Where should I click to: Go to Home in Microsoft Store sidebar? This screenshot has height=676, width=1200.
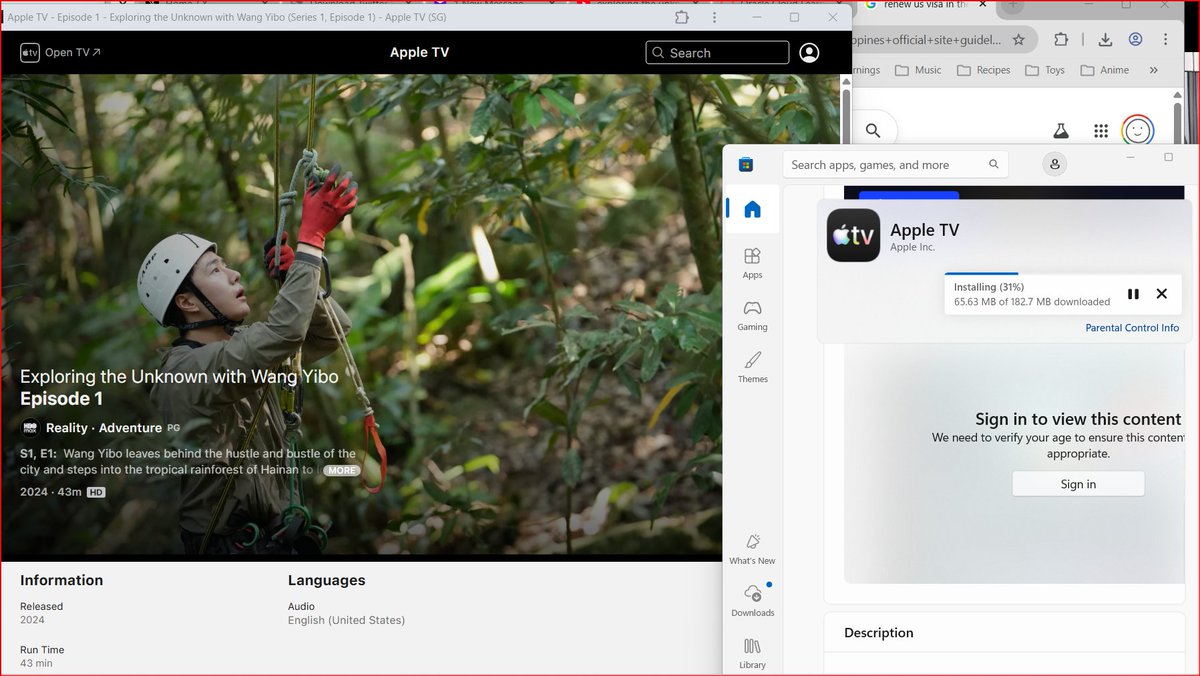click(x=753, y=209)
